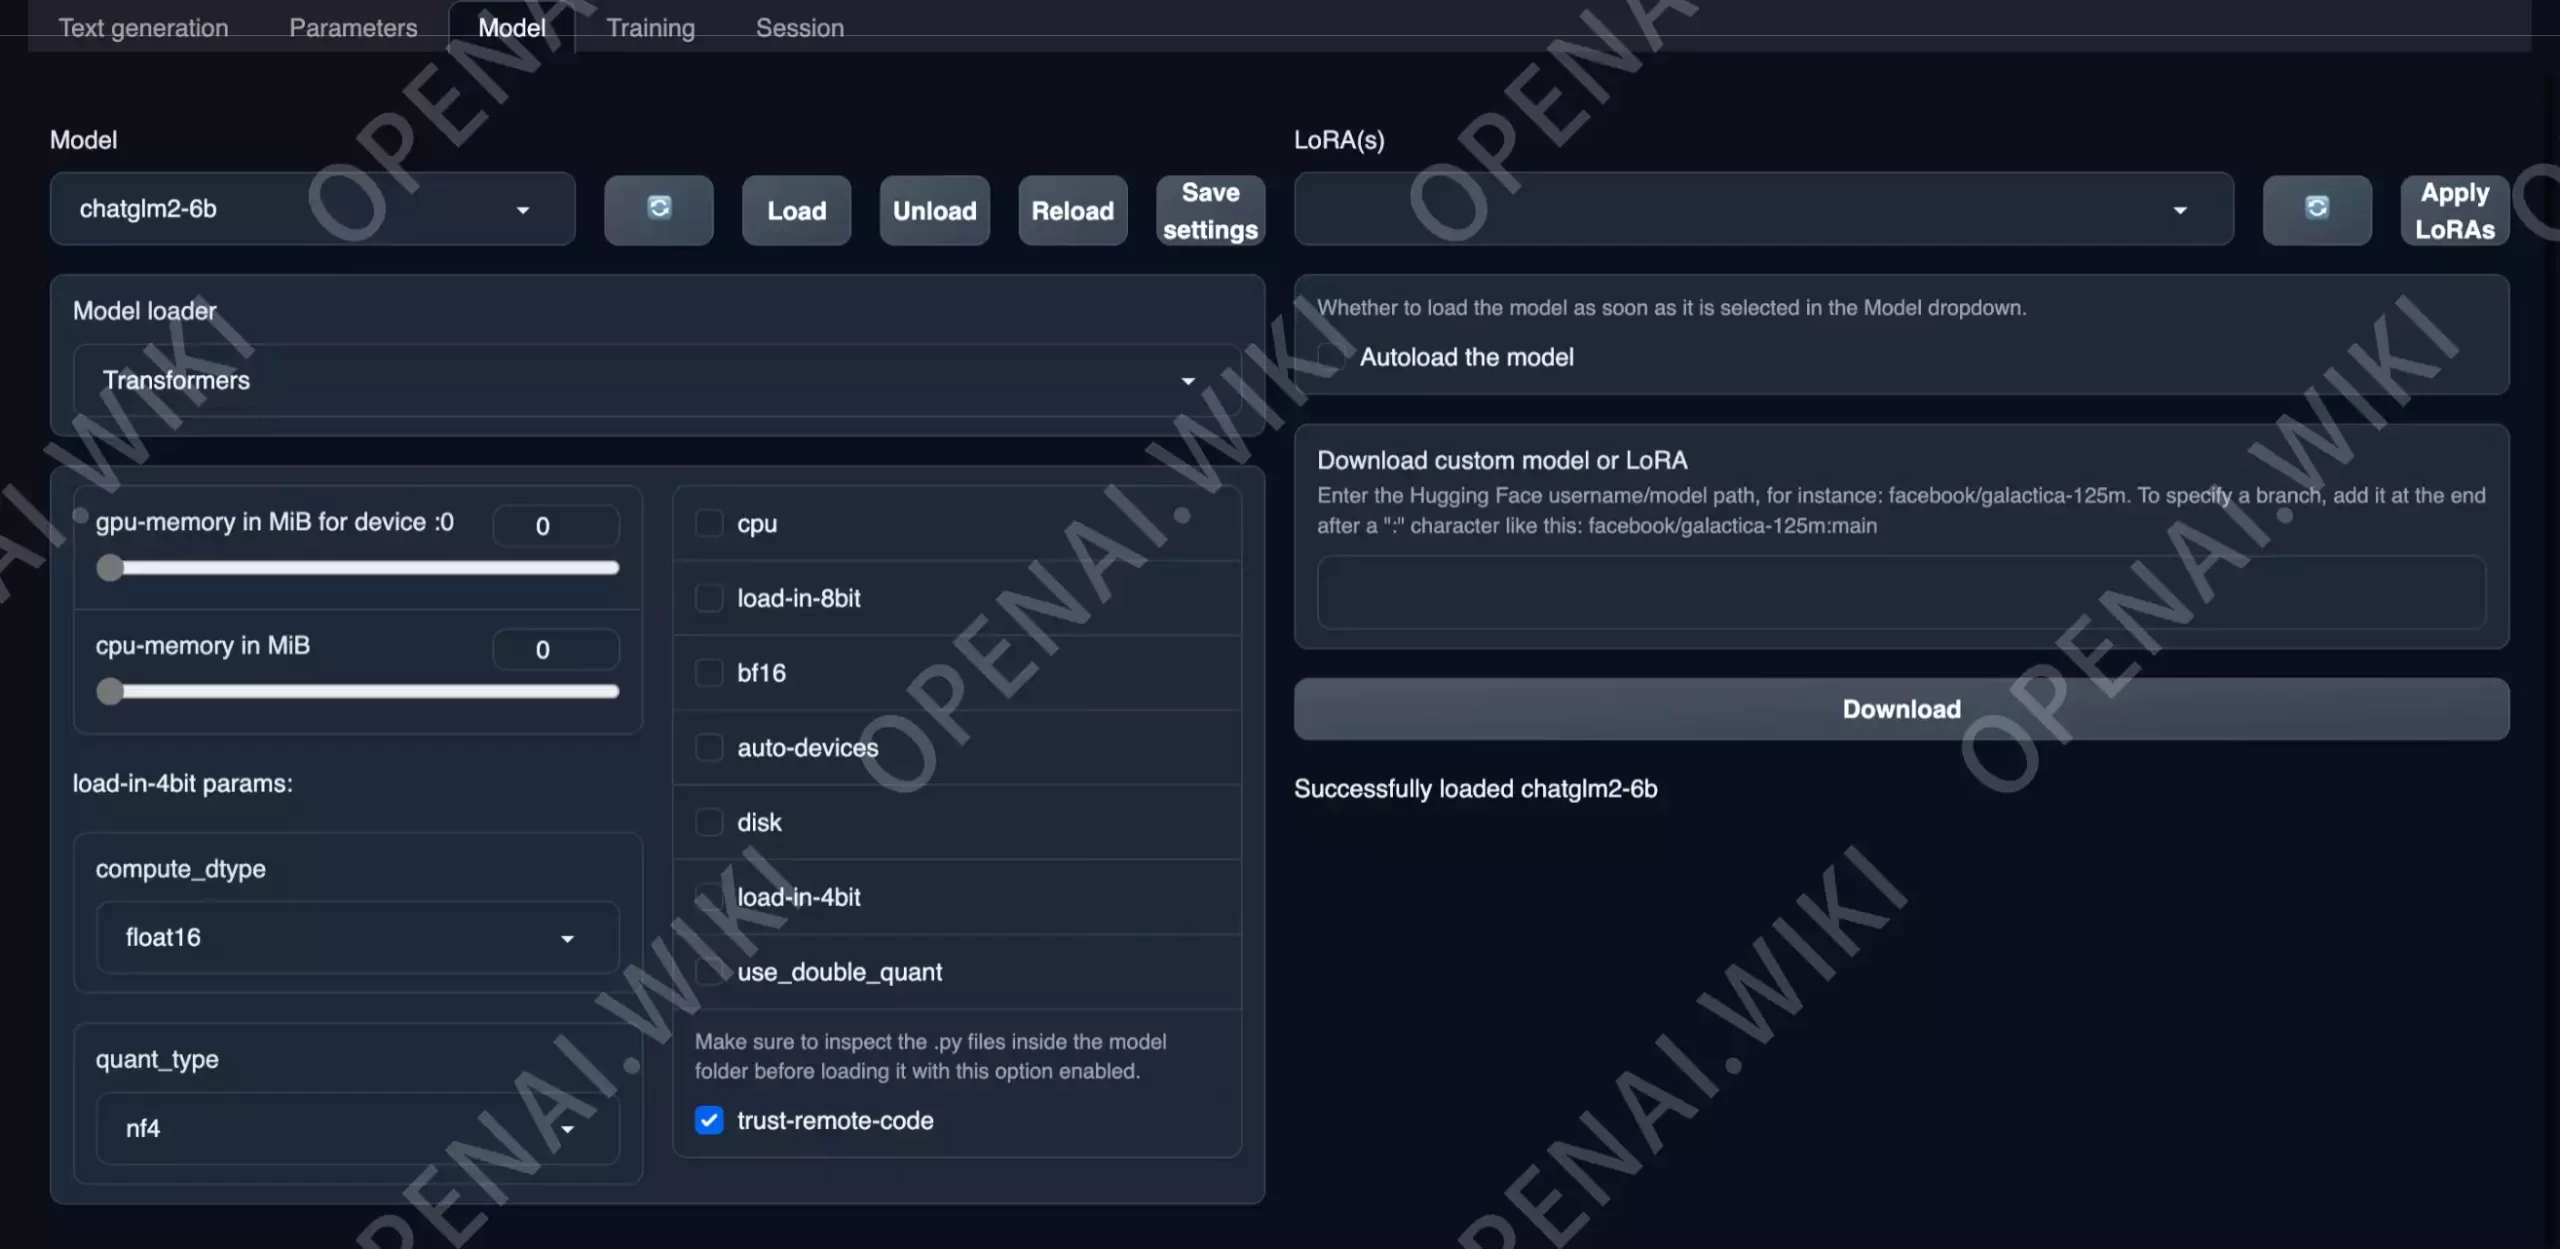The image size is (2560, 1249).
Task: Open the Parameters tab
Action: [353, 27]
